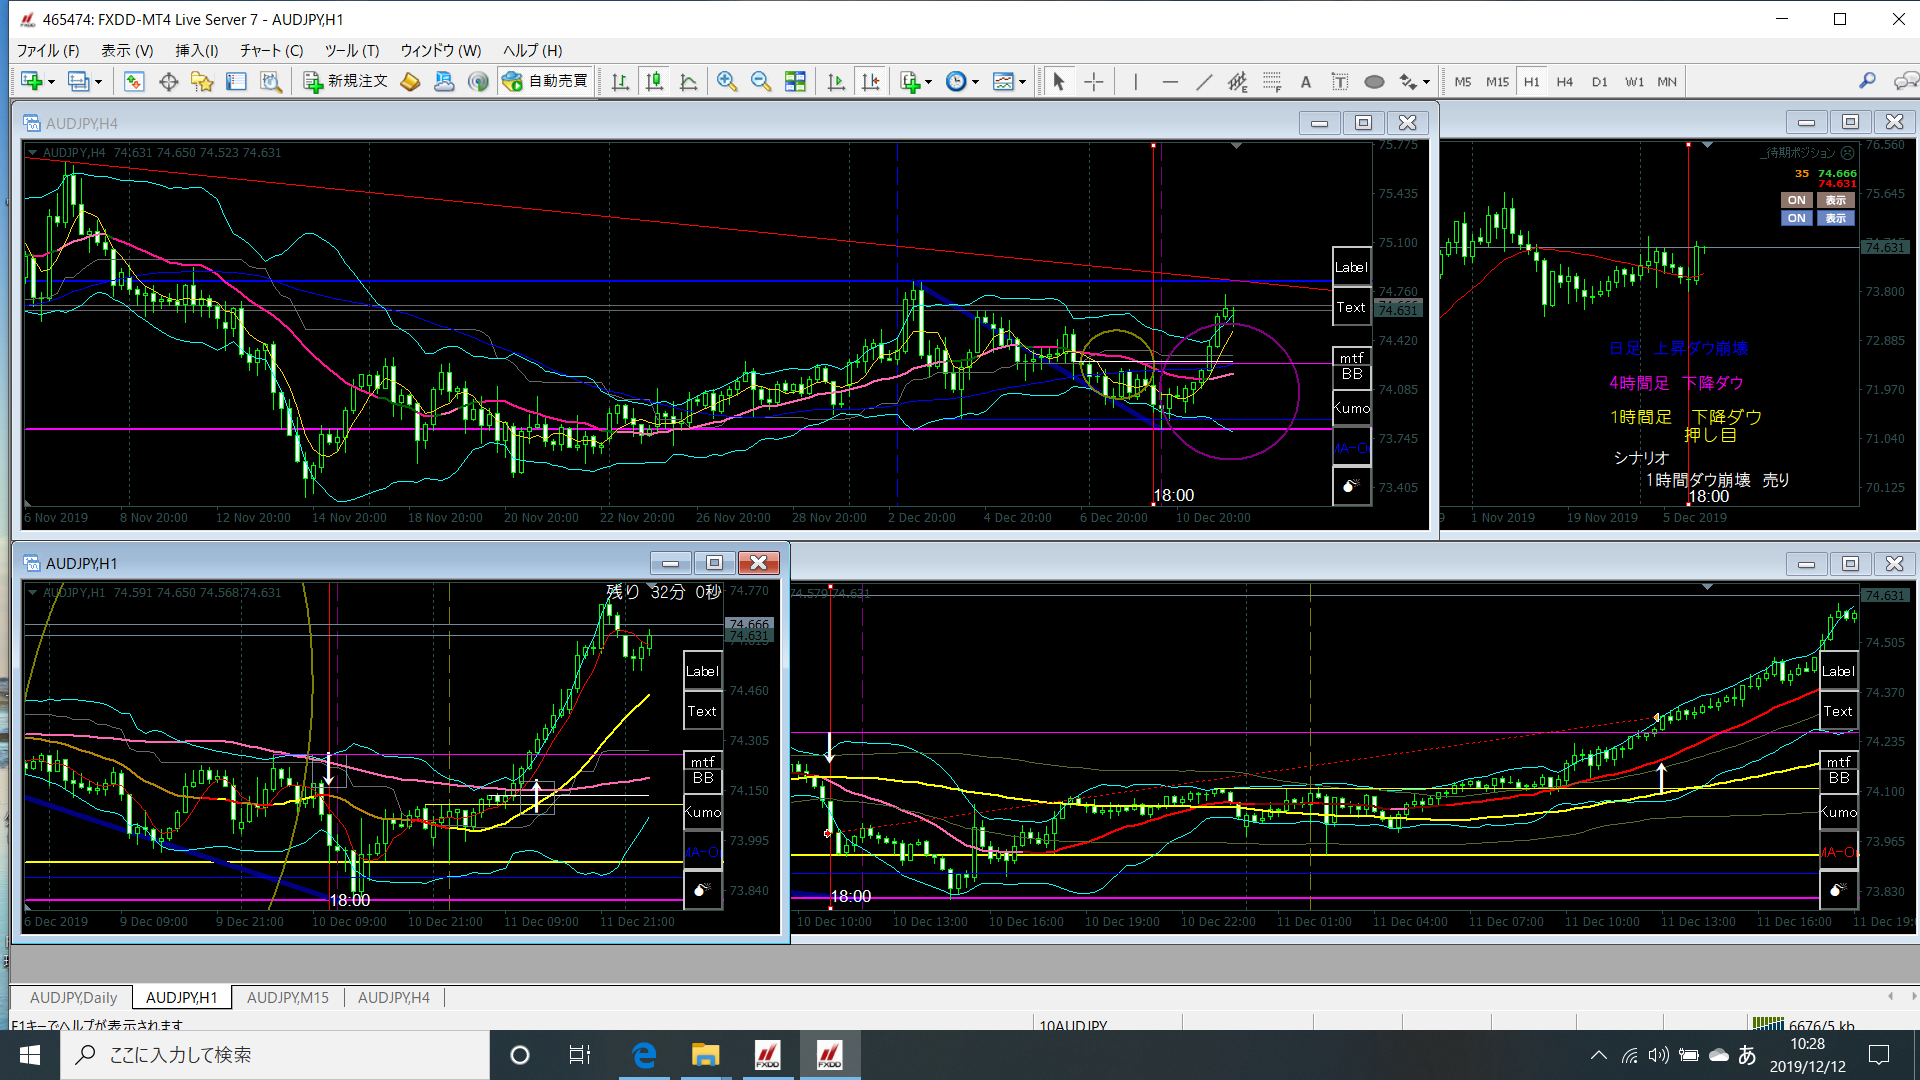The height and width of the screenshot is (1080, 1920).
Task: Switch to D1 timeframe
Action: pos(1600,82)
